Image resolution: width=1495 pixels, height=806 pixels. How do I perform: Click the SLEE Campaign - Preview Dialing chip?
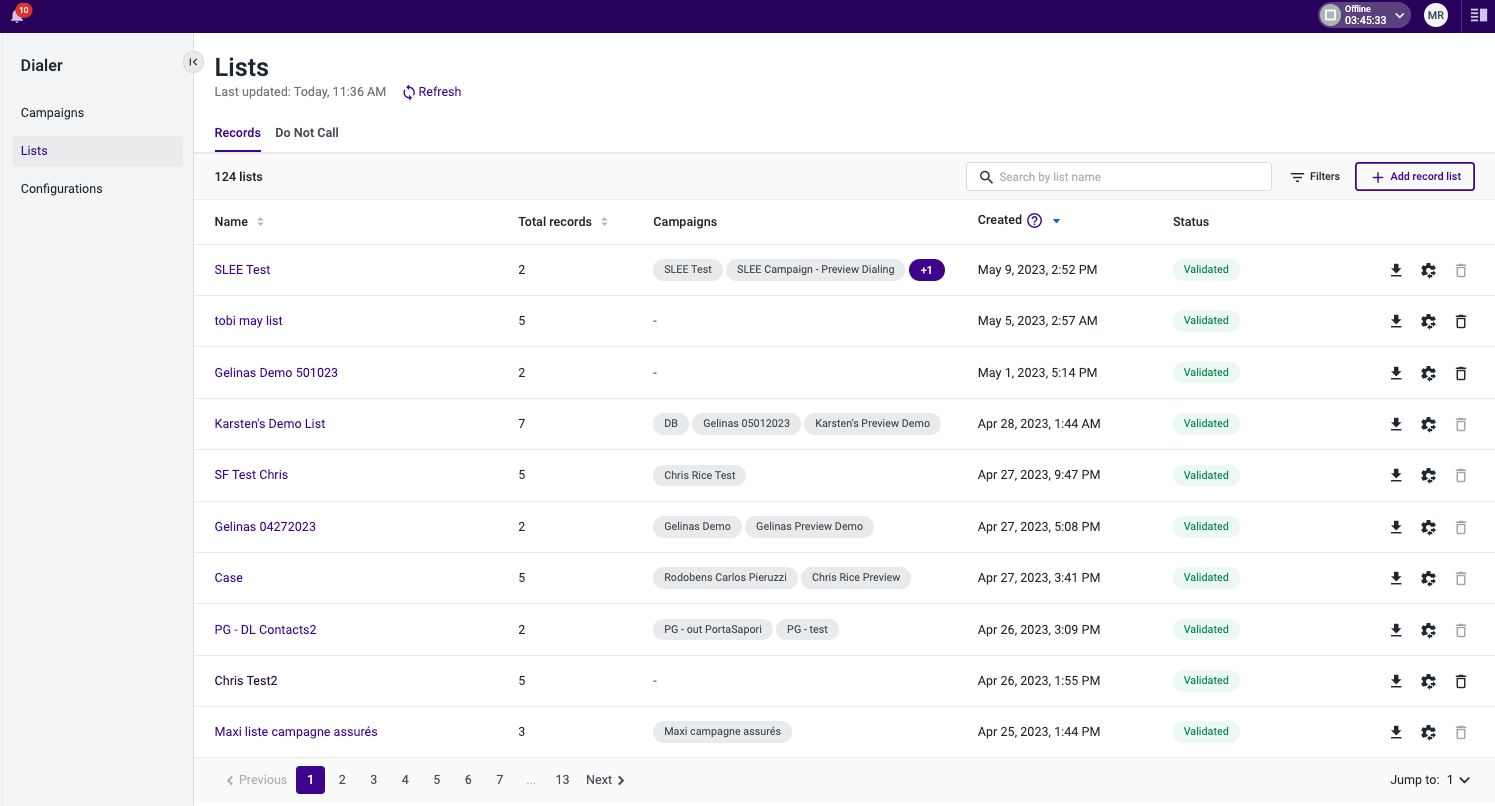[815, 270]
